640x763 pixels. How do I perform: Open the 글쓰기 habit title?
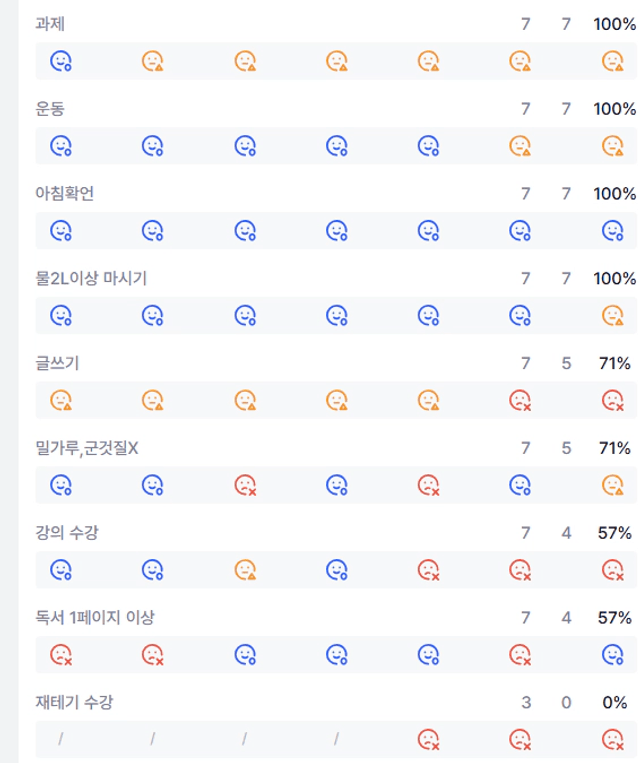[x=57, y=363]
